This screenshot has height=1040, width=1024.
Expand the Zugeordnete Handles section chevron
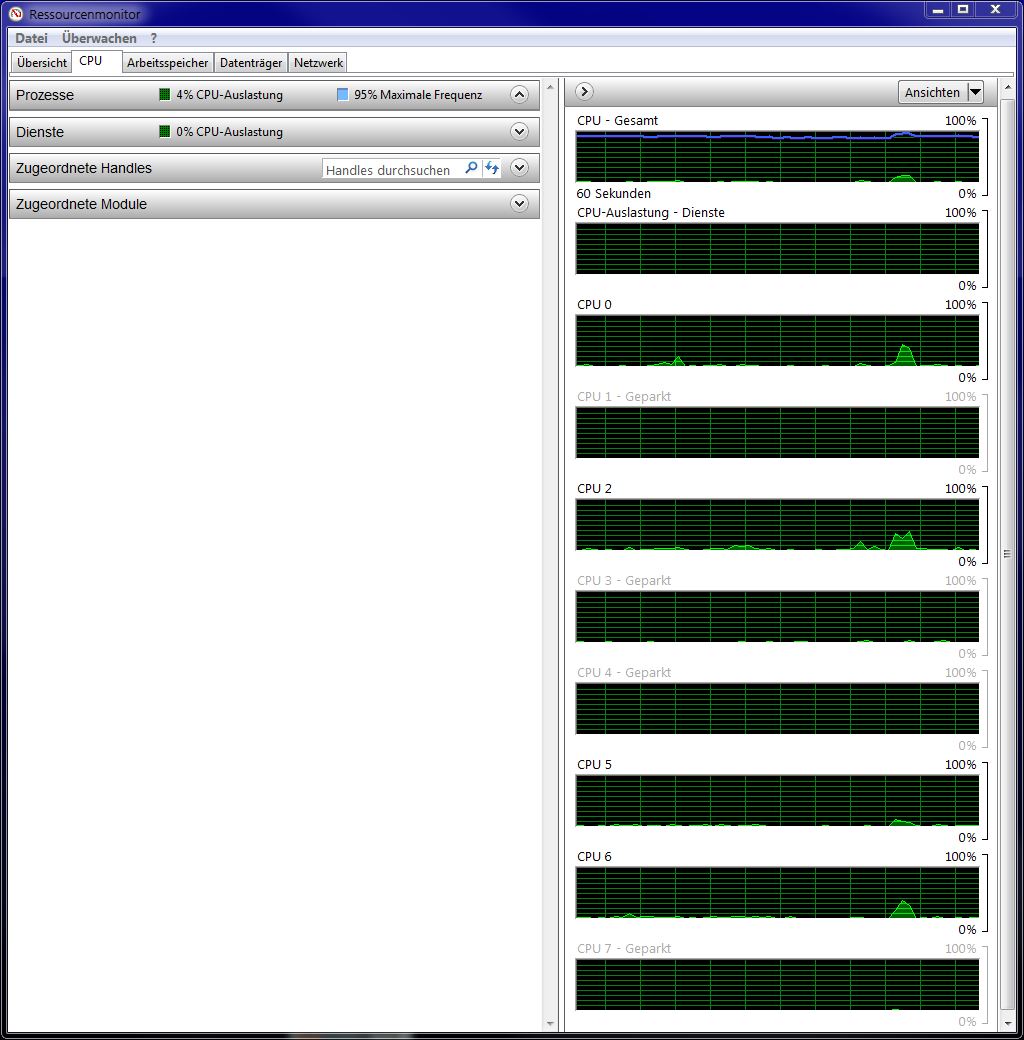coord(519,168)
